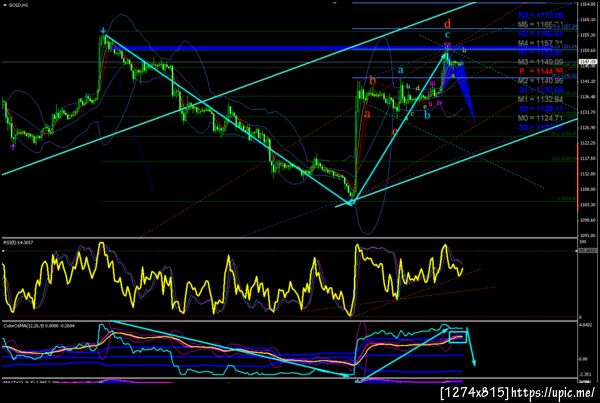The image size is (600, 403).
Task: Select the blue down-arrow marker at chart peak
Action: pos(103,30)
